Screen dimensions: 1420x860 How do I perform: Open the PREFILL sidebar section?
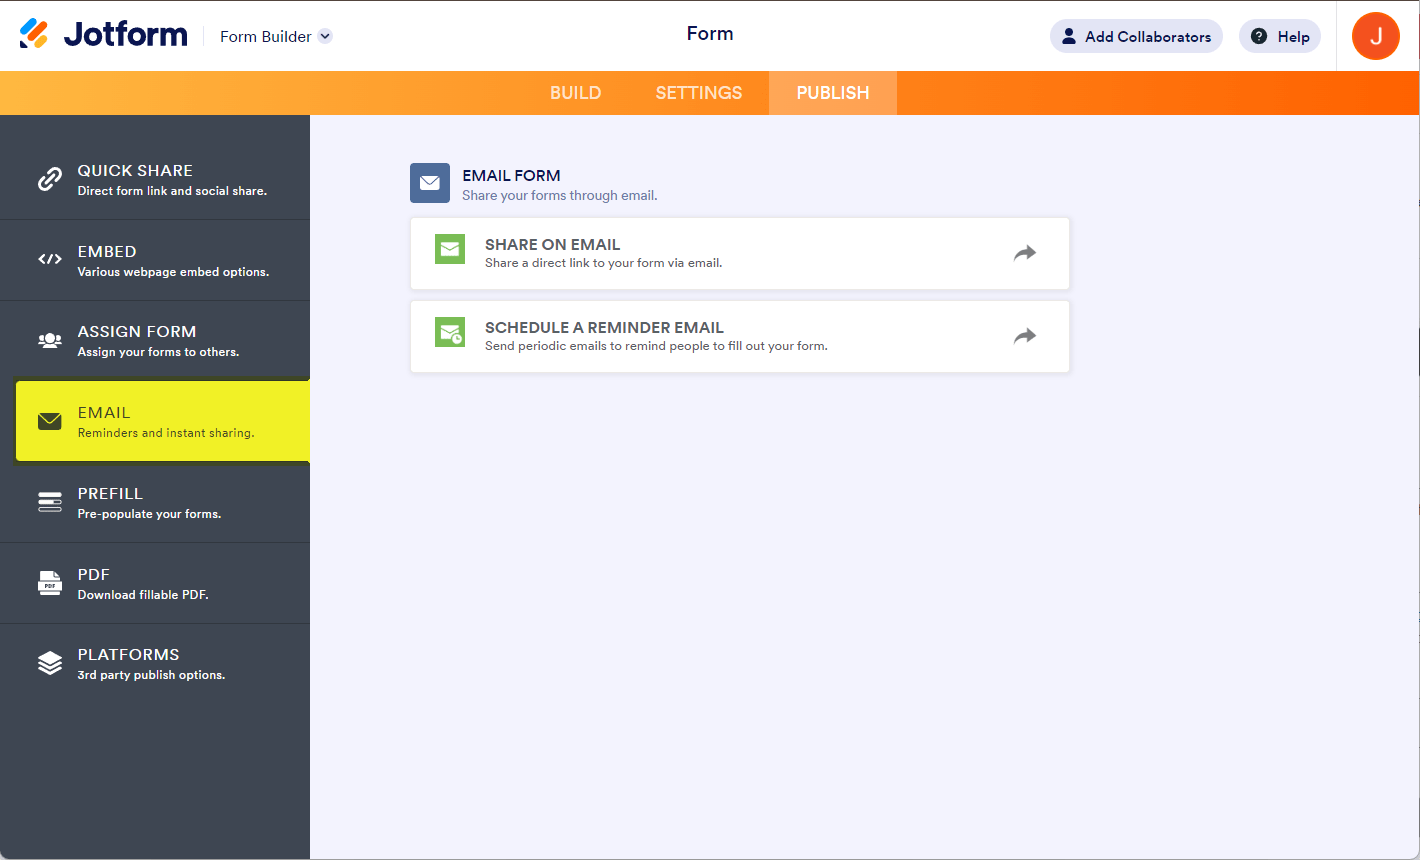click(x=155, y=503)
